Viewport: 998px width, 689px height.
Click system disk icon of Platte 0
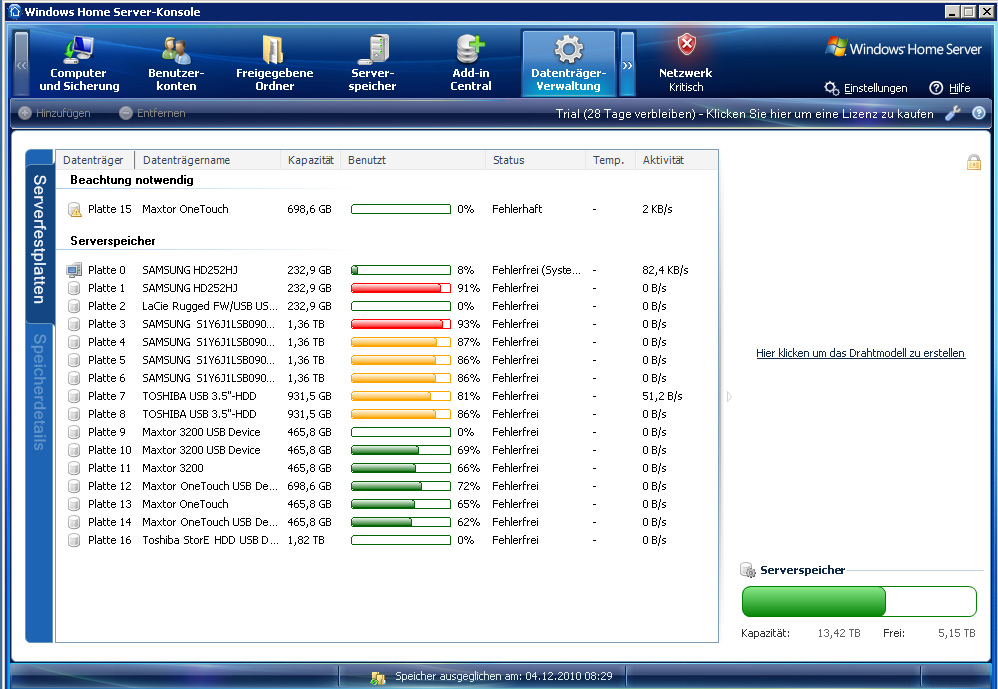(x=74, y=270)
